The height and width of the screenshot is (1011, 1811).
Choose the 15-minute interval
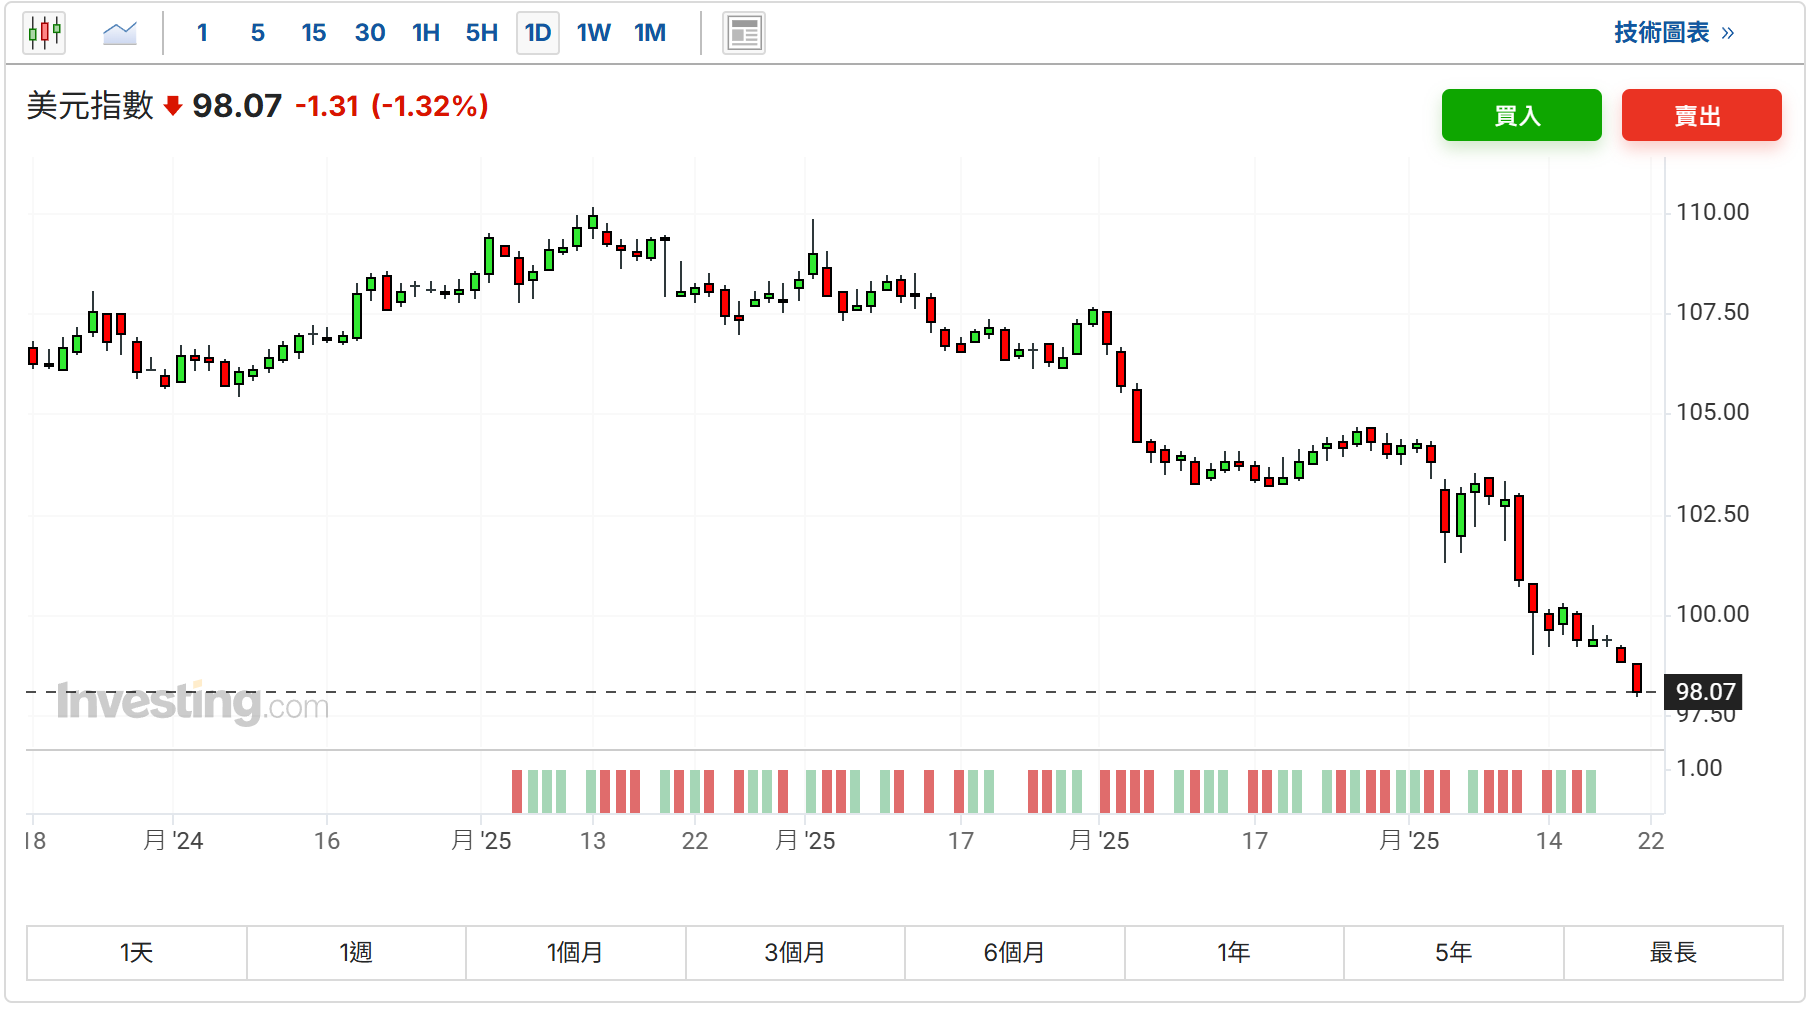coord(314,33)
